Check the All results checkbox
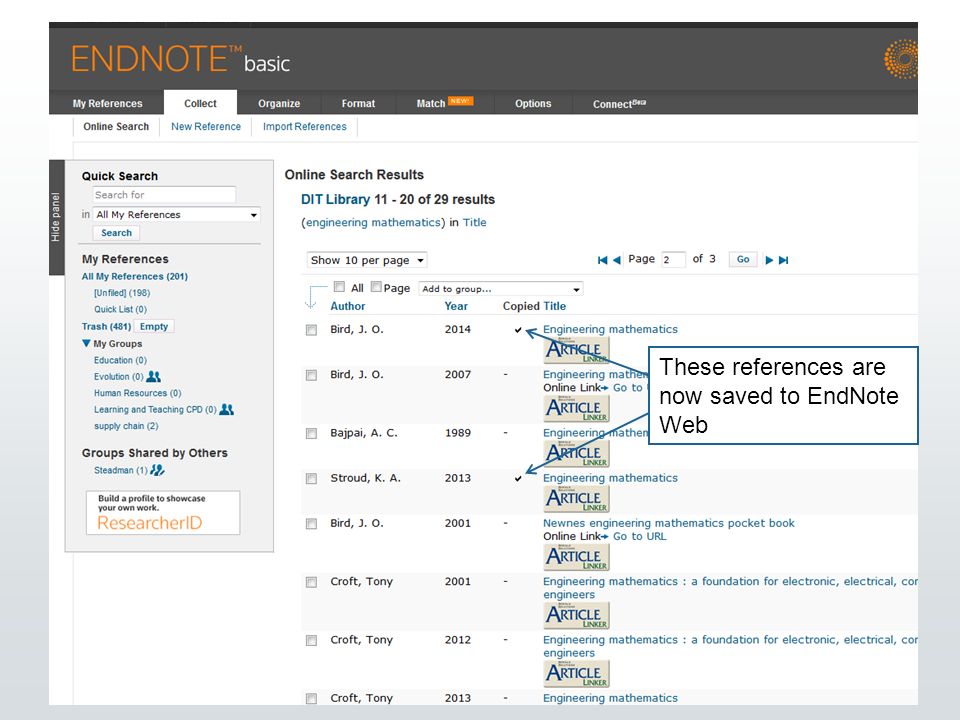Screen dimensions: 960x720 coord(339,287)
